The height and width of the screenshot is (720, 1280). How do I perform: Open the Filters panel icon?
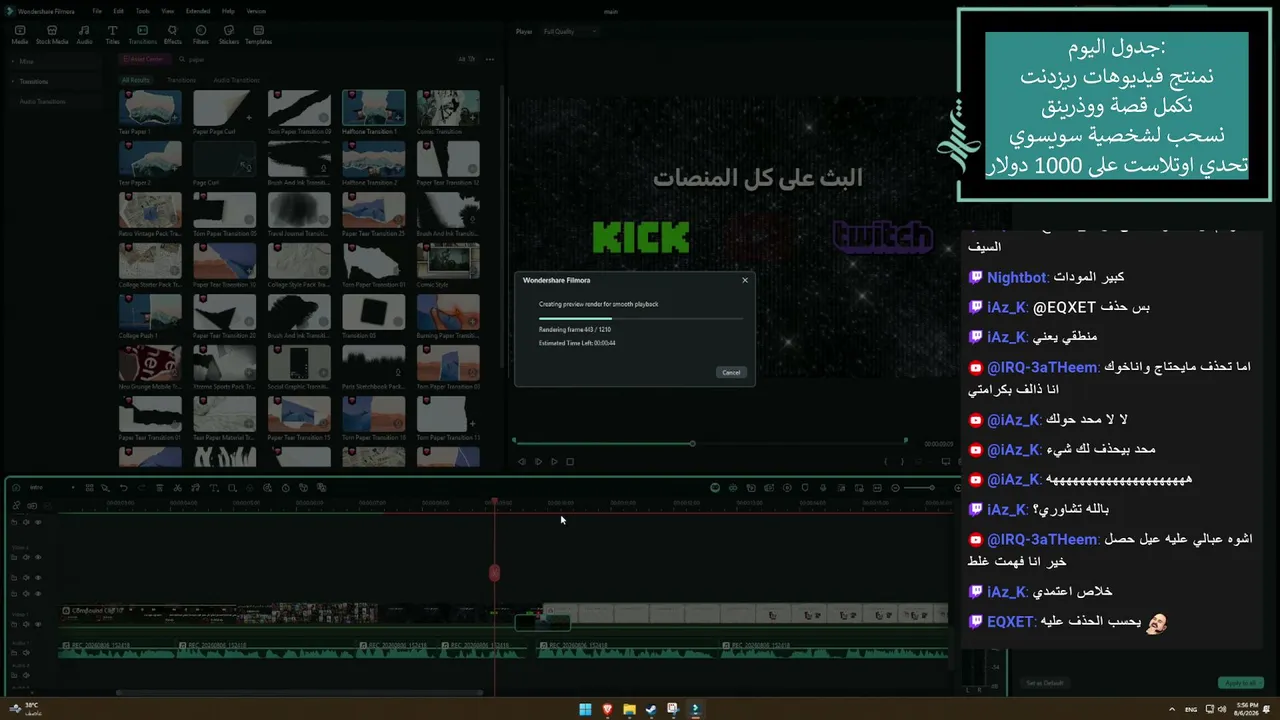[x=201, y=31]
